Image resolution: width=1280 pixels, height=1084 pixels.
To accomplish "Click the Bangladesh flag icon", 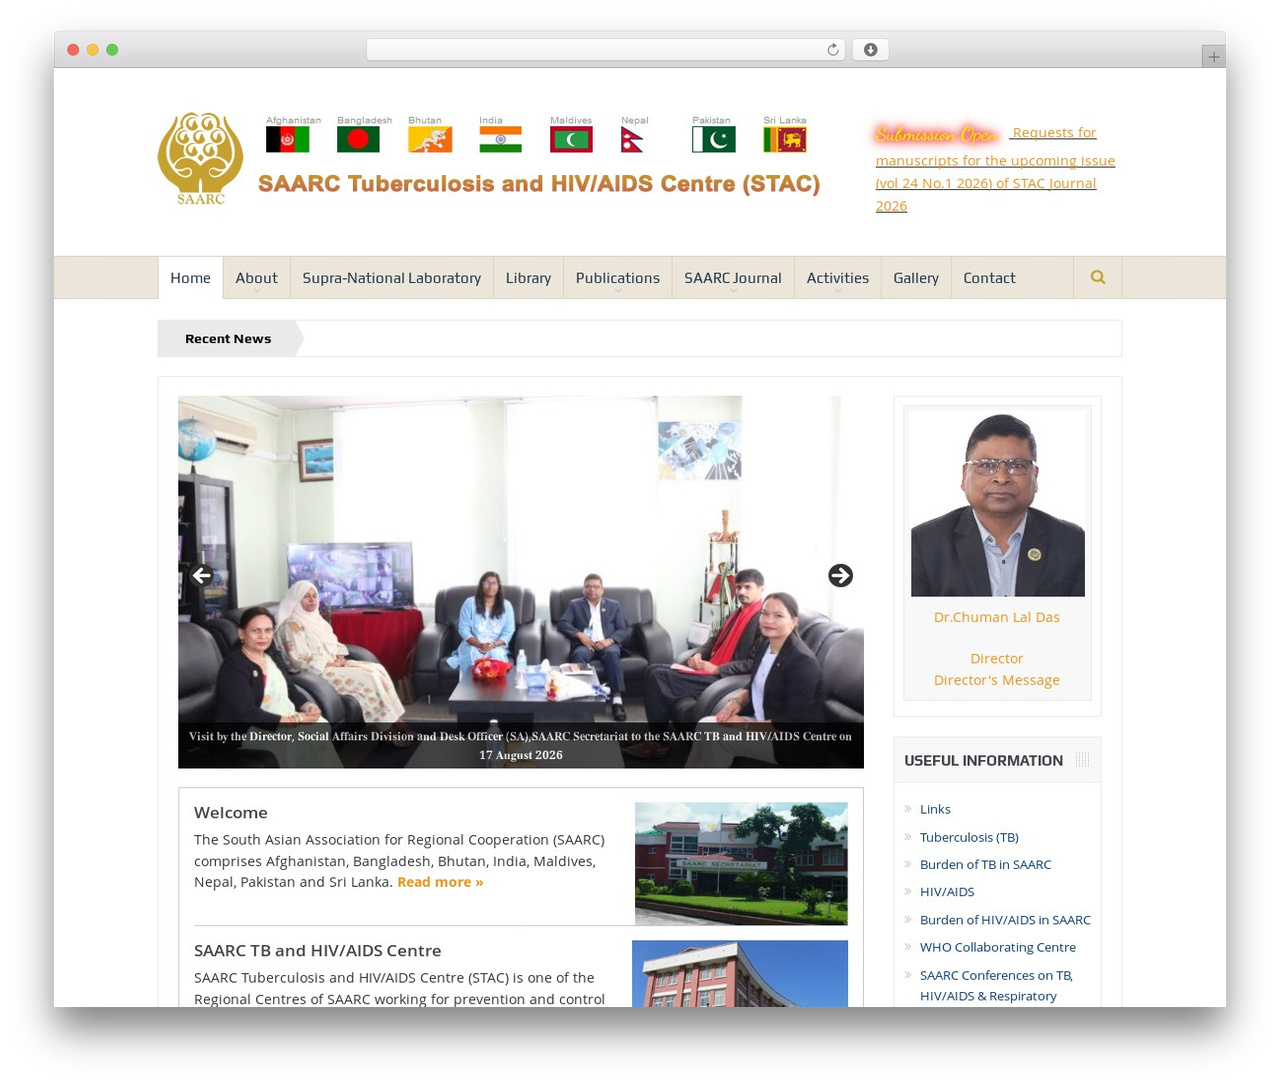I will pyautogui.click(x=358, y=139).
